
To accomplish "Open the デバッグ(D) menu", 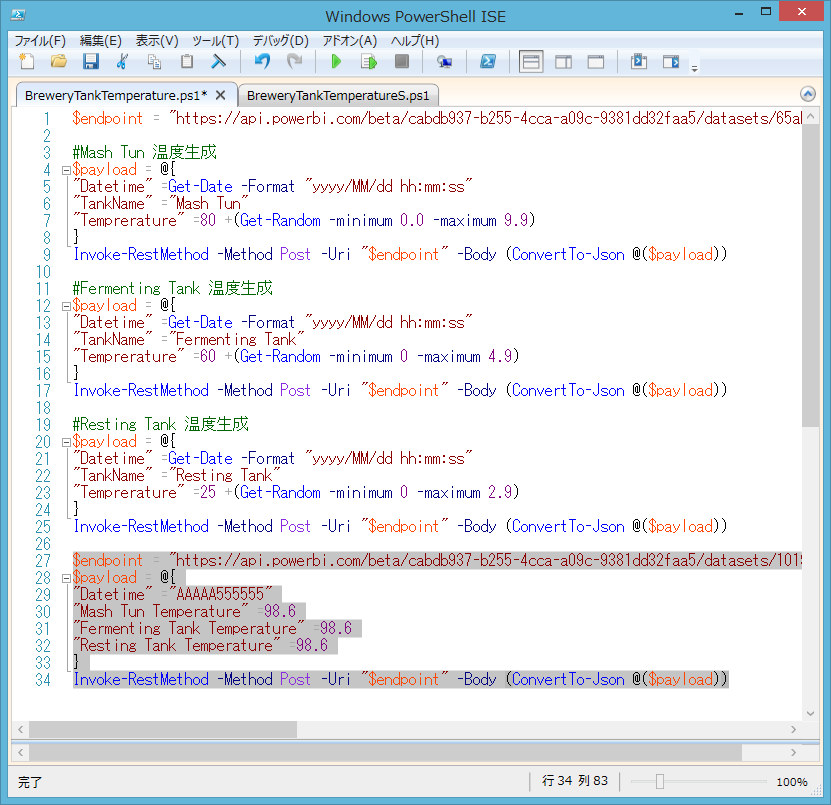I will click(280, 41).
